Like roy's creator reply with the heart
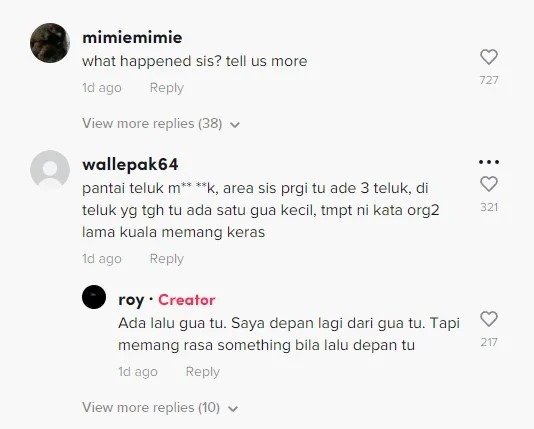 pyautogui.click(x=489, y=319)
